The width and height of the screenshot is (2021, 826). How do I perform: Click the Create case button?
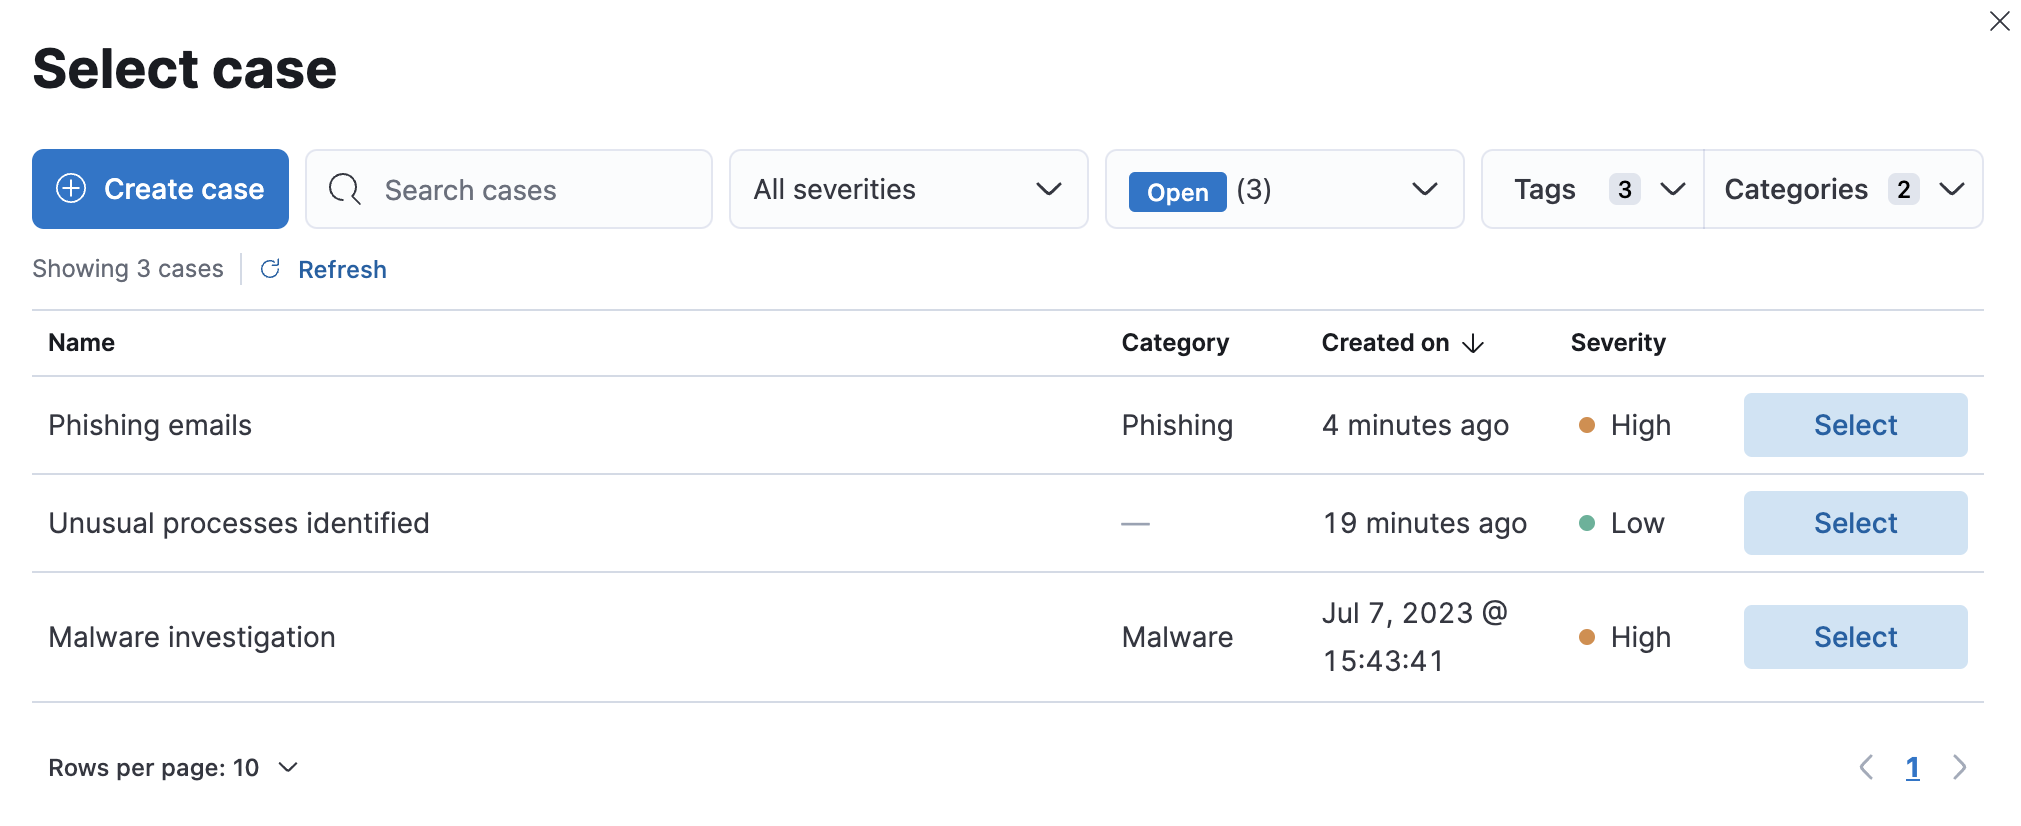point(160,189)
